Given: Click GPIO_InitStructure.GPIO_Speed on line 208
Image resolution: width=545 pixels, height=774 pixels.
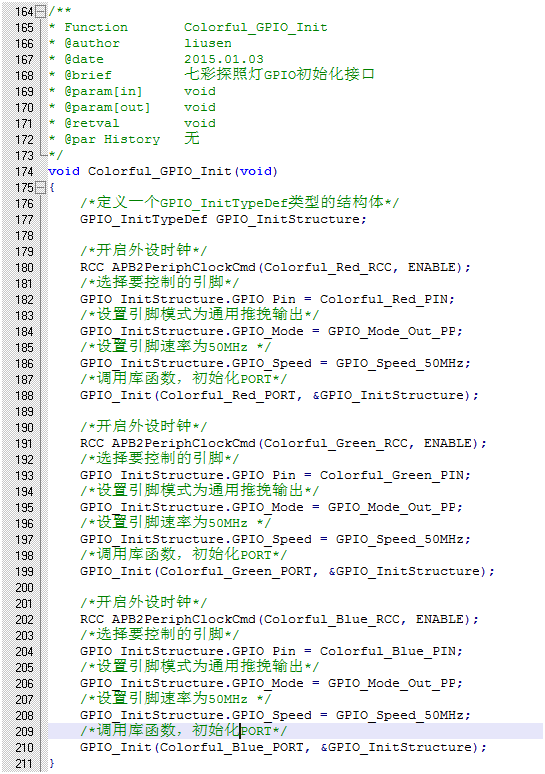Looking at the screenshot, I should 195,715.
